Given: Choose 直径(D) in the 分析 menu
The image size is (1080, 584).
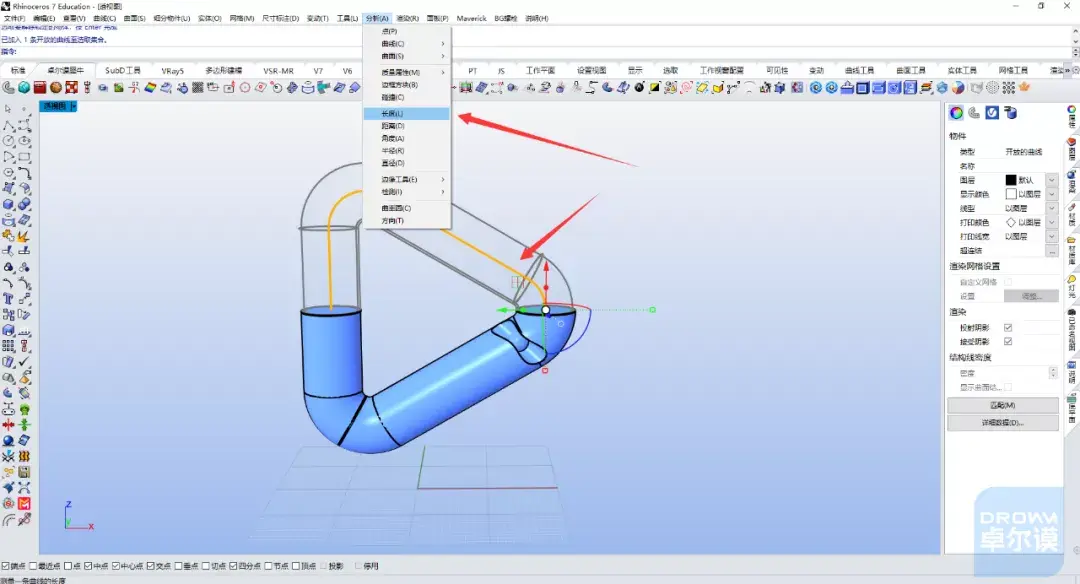Looking at the screenshot, I should point(406,163).
